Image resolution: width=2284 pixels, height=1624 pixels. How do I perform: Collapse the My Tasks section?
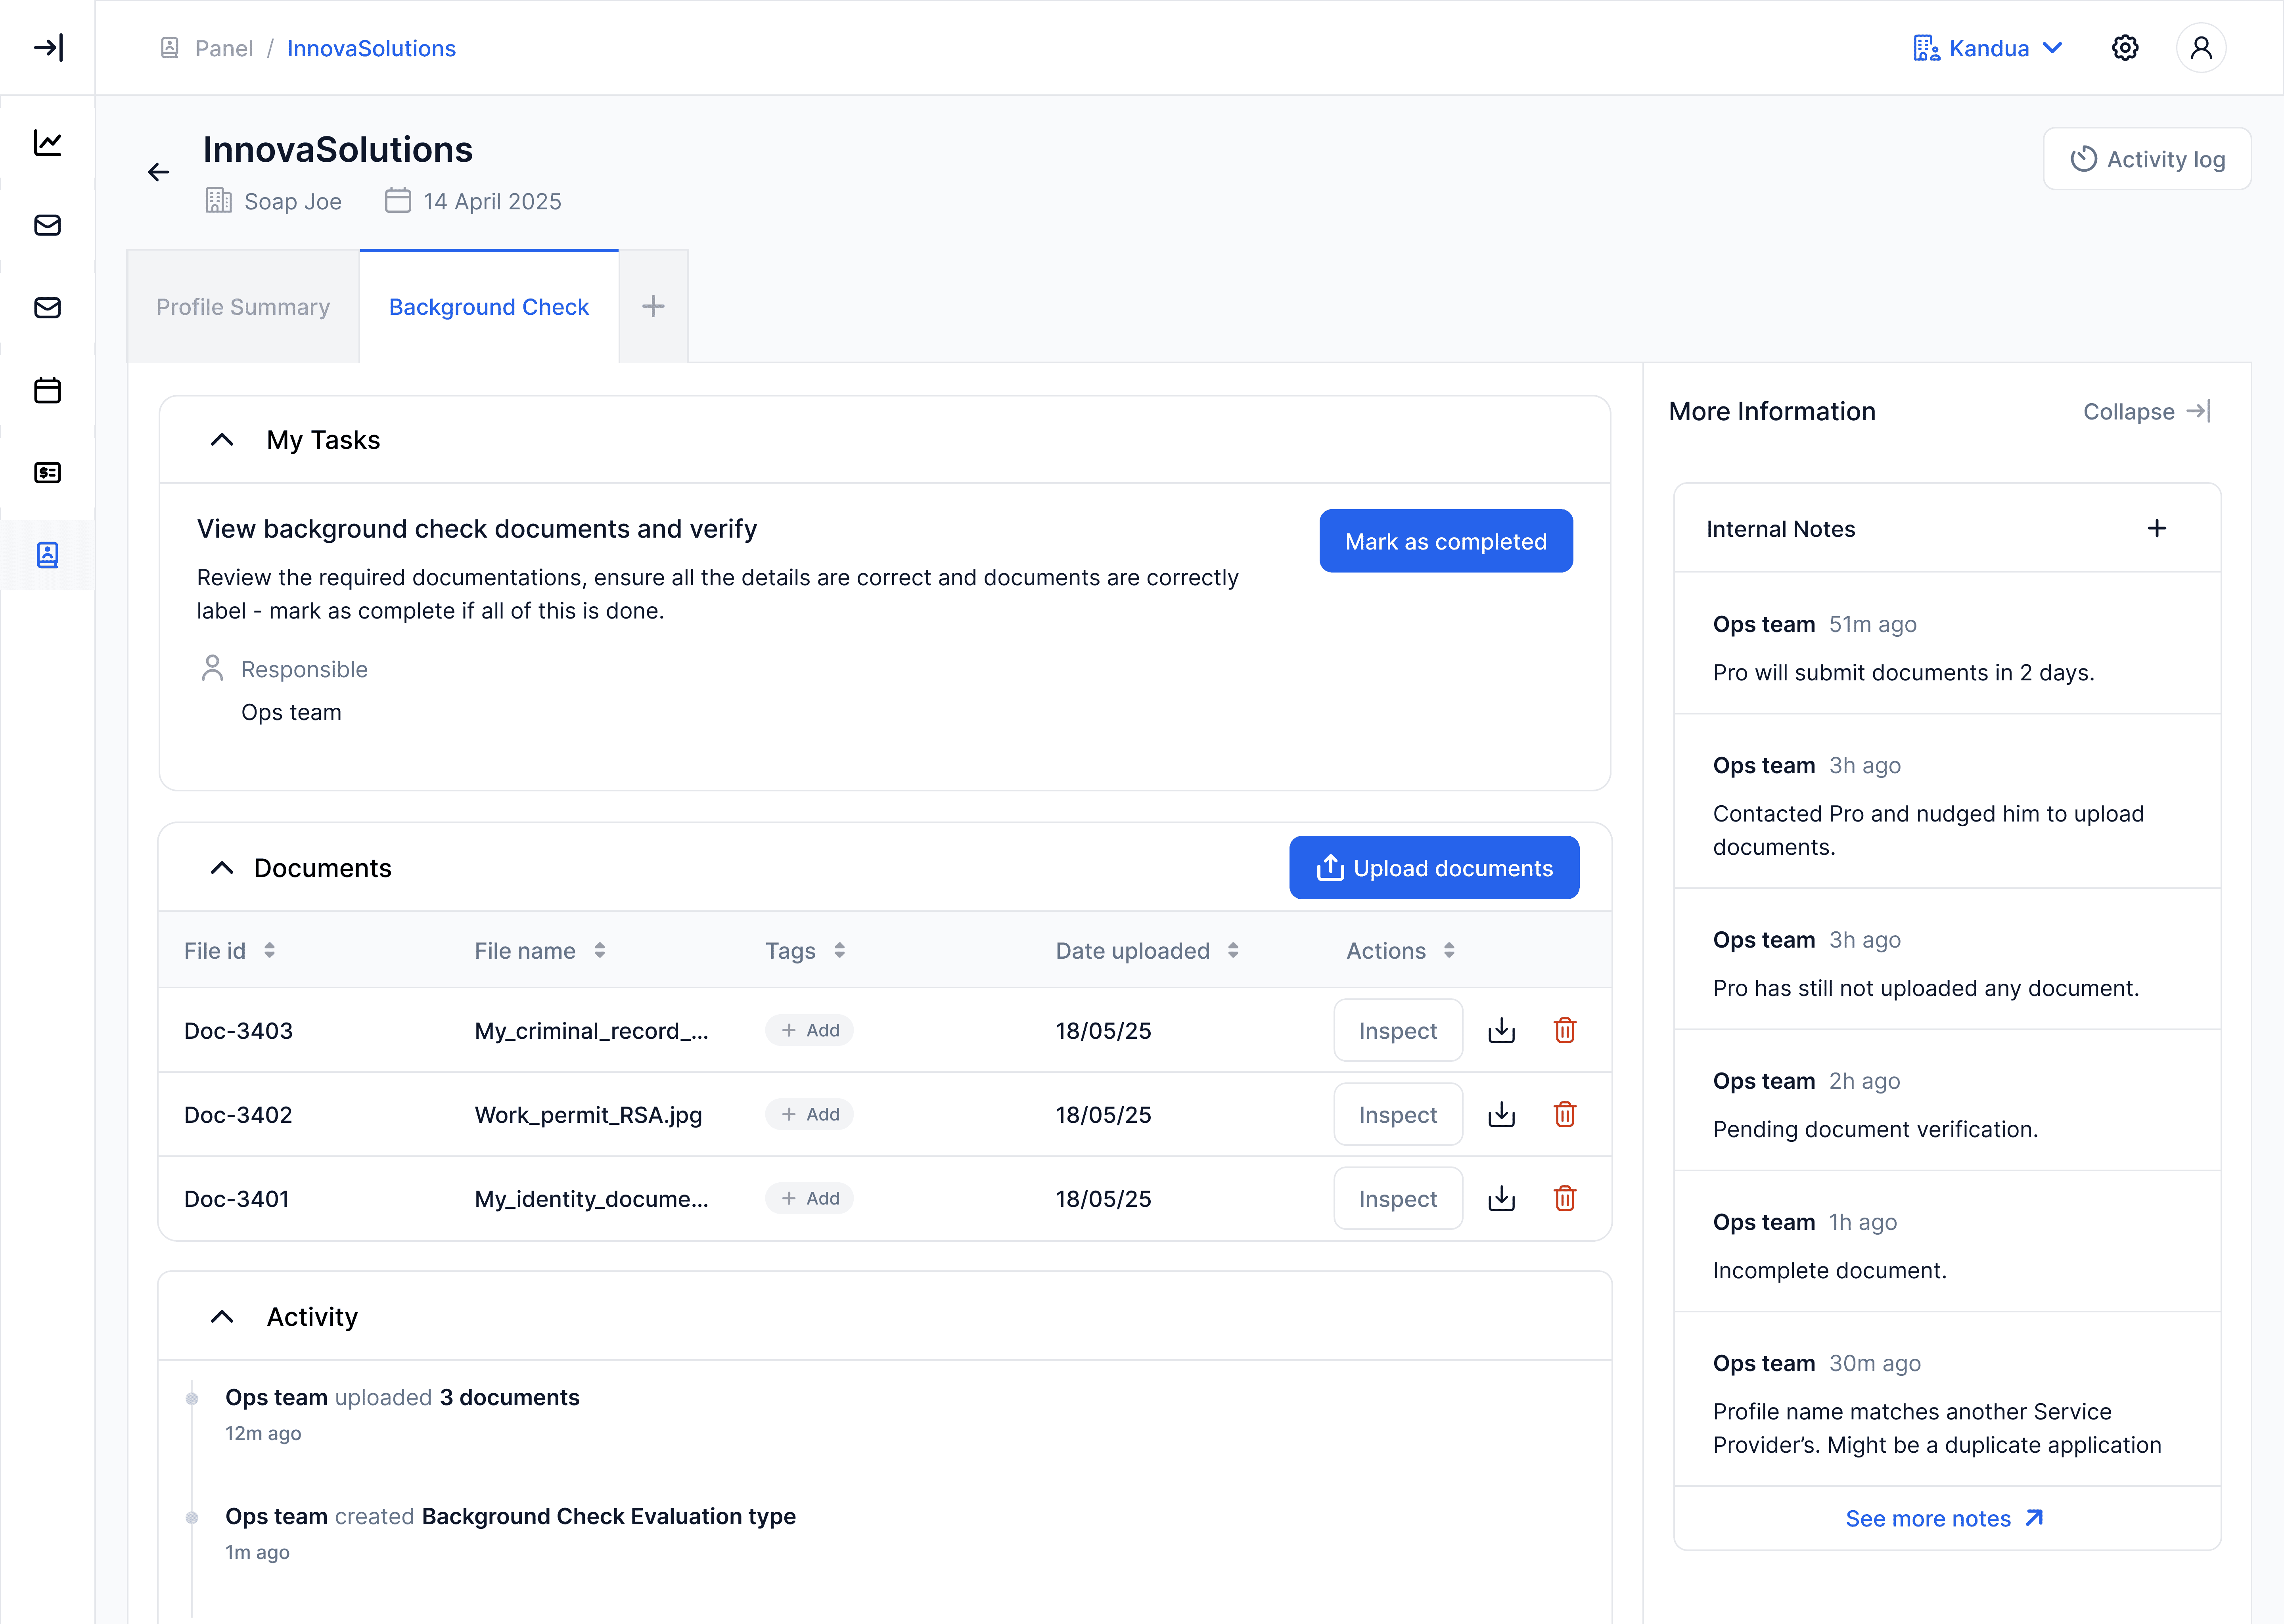point(222,440)
